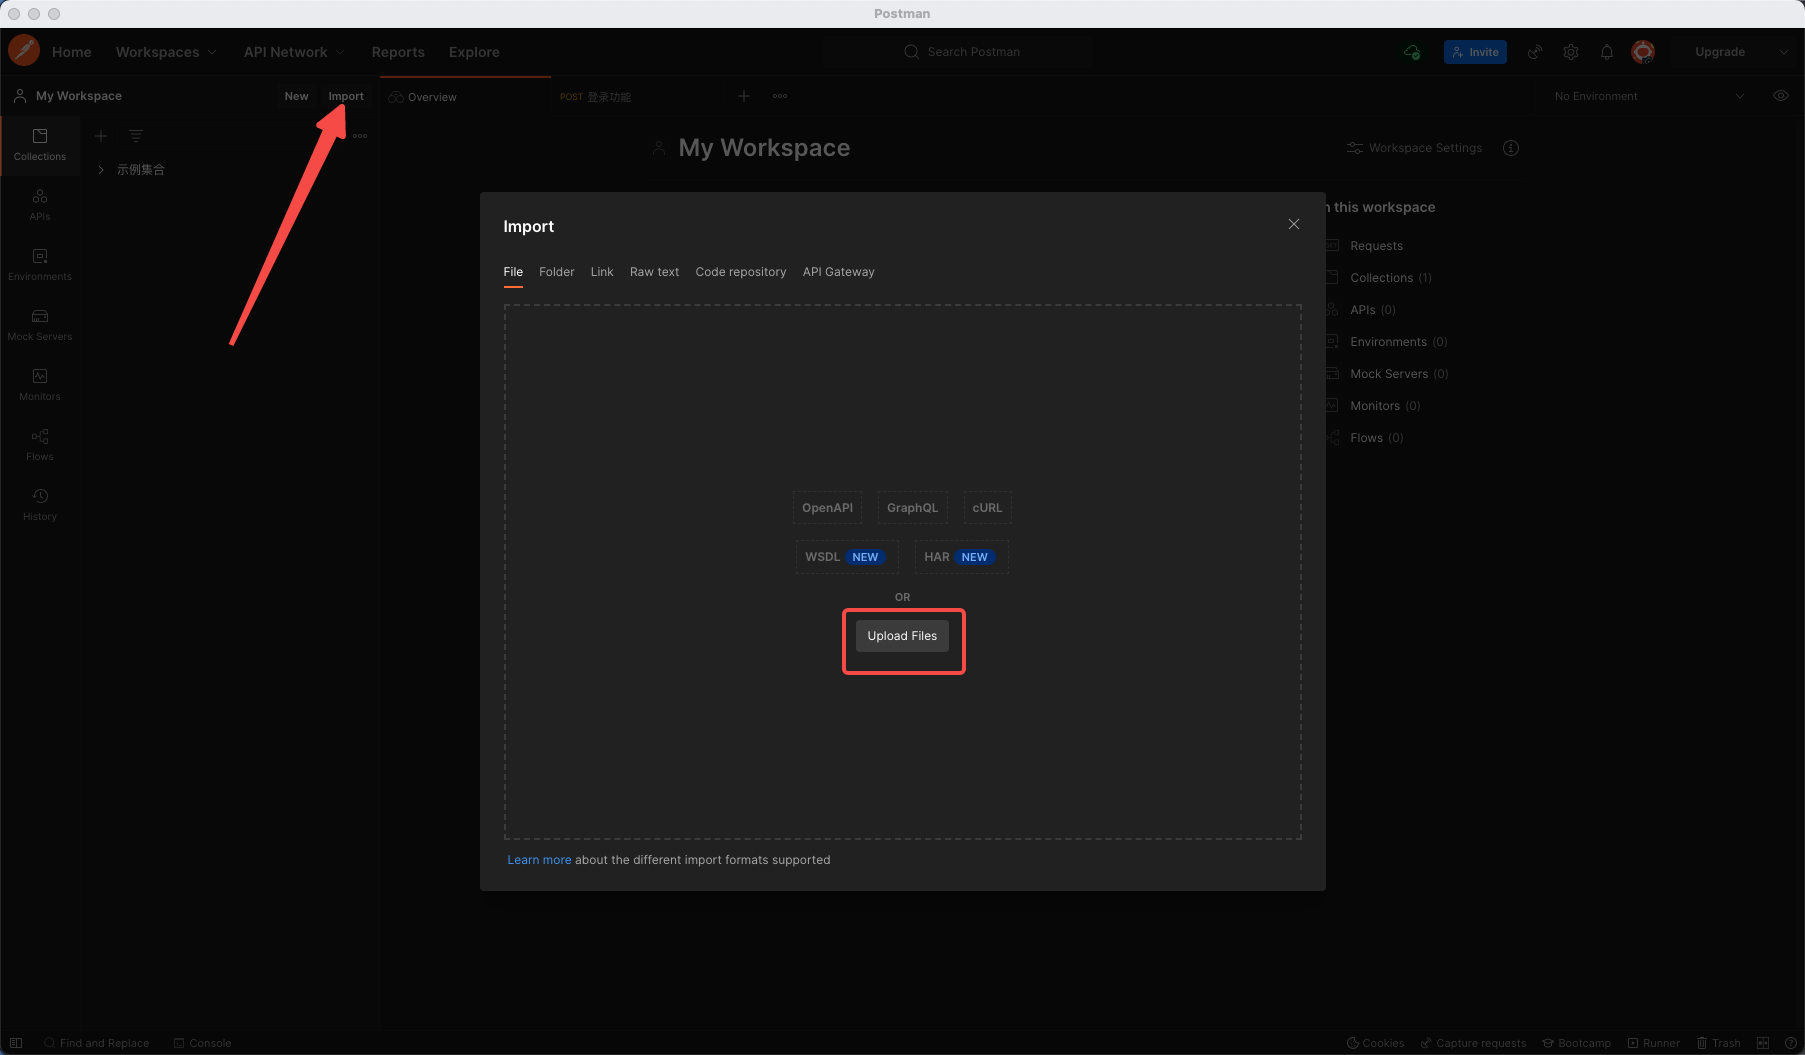1805x1055 pixels.
Task: Open the notifications bell icon
Action: (1607, 52)
